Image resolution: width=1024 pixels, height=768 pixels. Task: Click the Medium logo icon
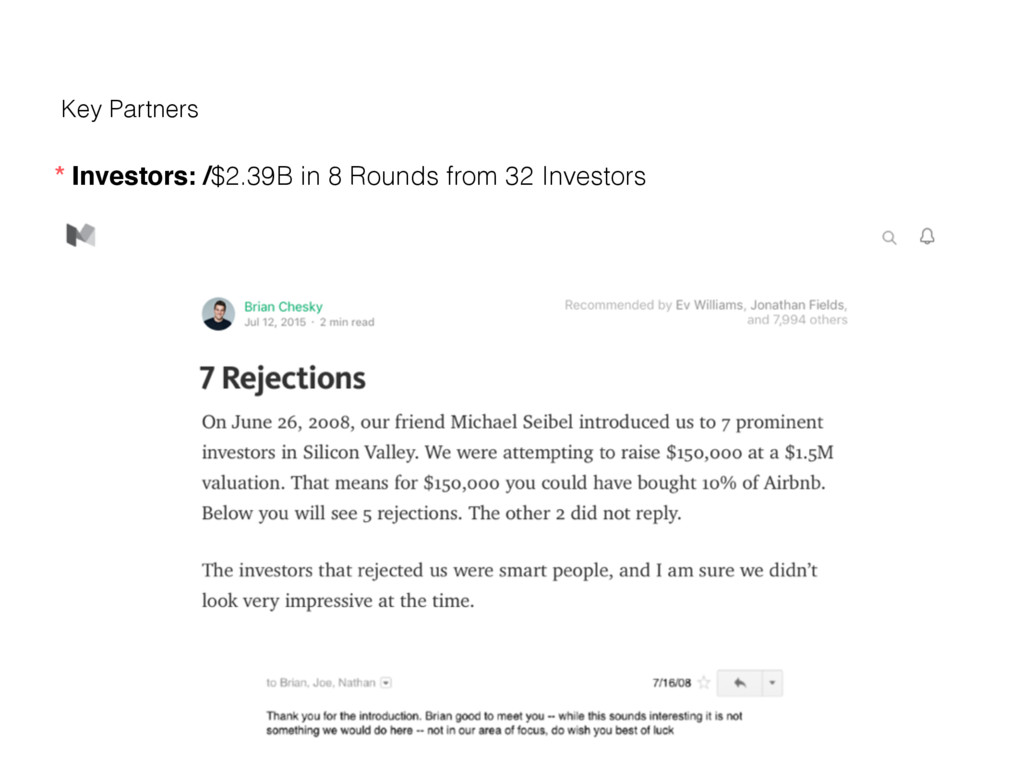point(80,235)
